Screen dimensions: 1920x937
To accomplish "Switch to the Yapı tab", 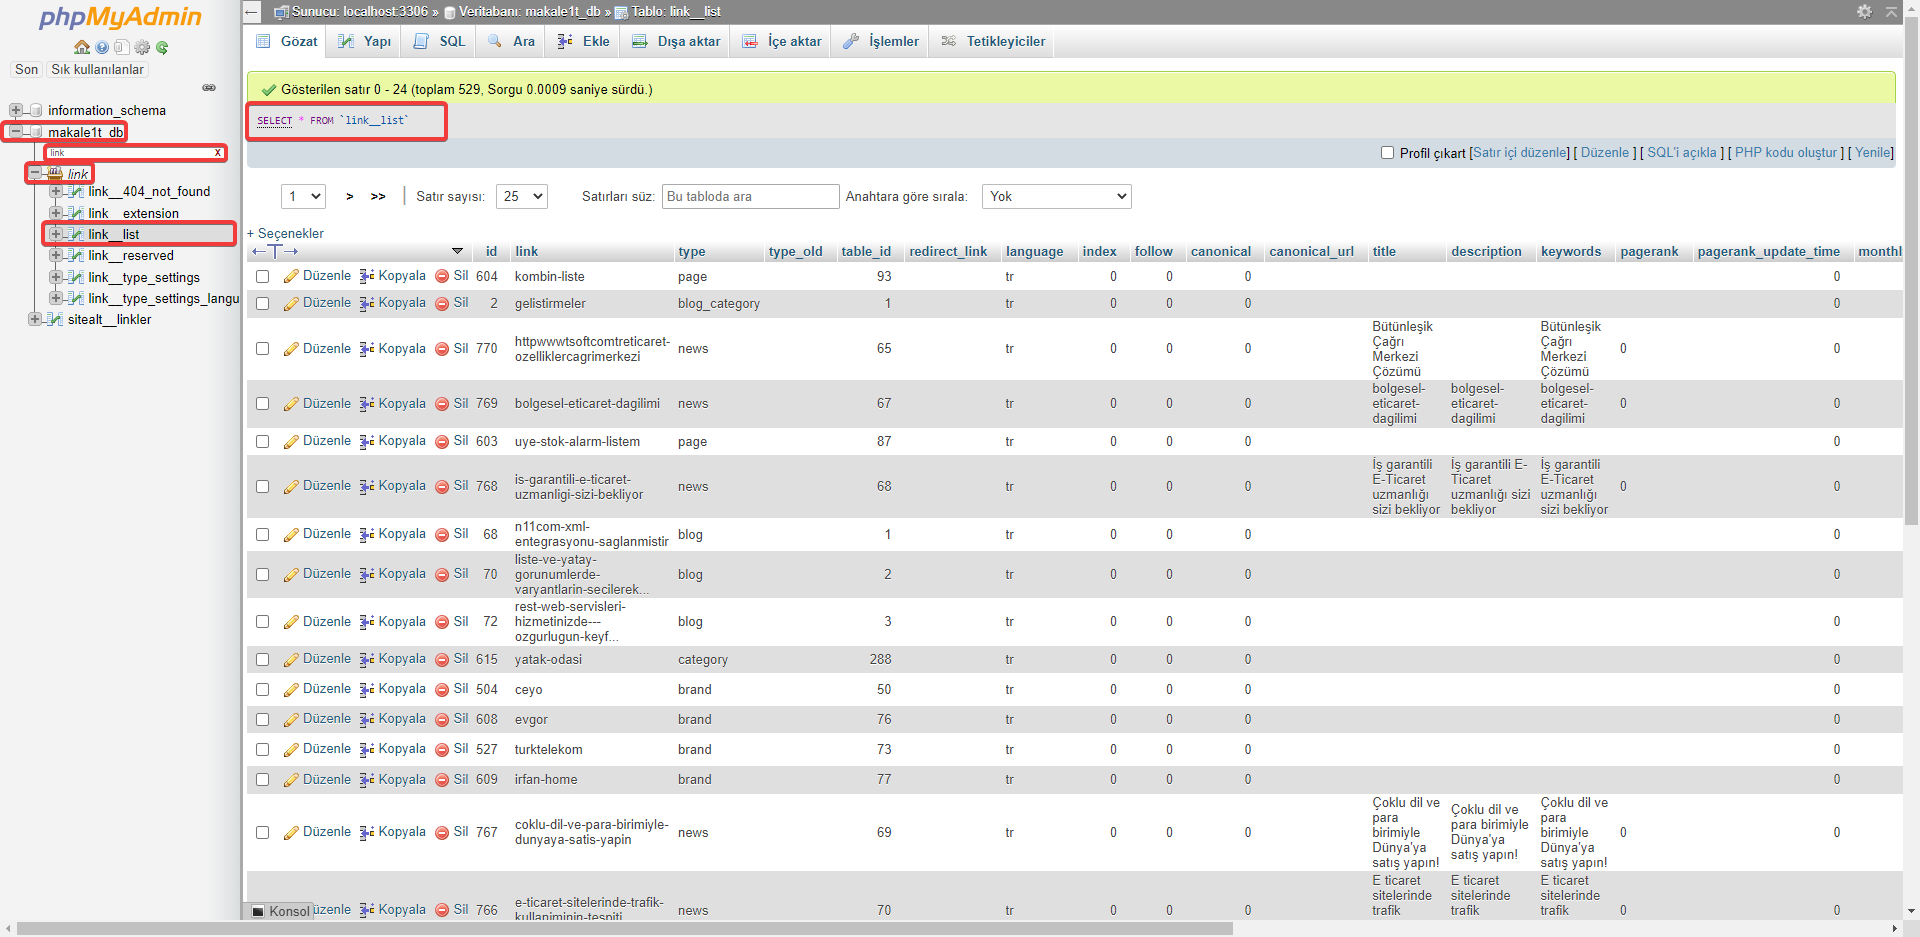I will 364,41.
